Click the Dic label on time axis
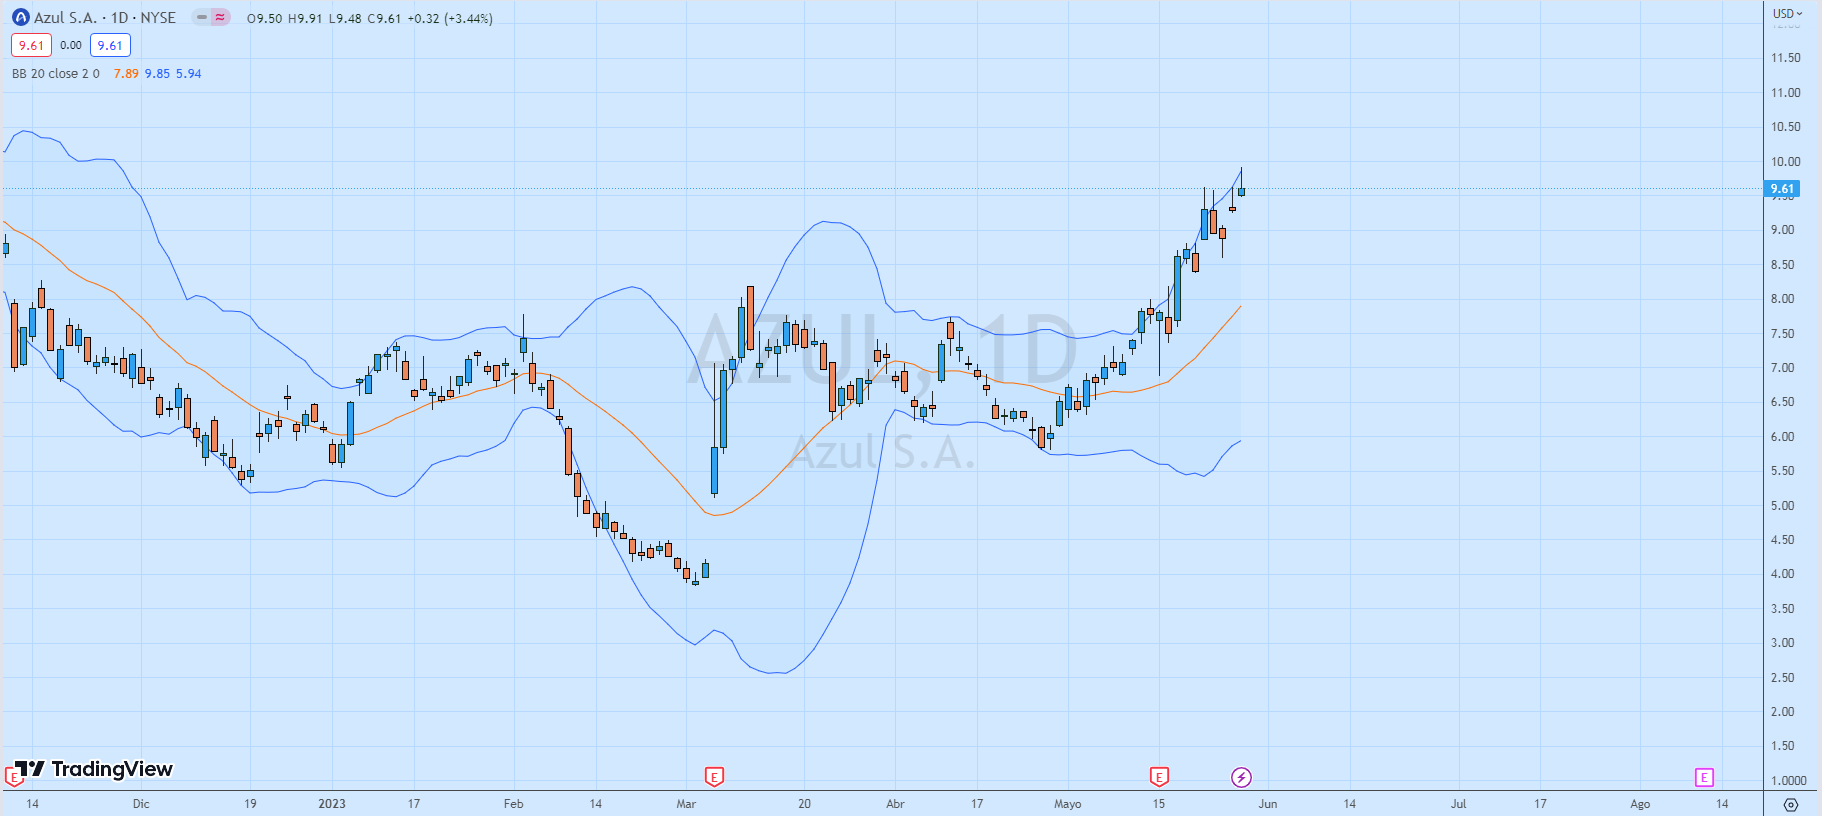The height and width of the screenshot is (816, 1822). coord(141,804)
